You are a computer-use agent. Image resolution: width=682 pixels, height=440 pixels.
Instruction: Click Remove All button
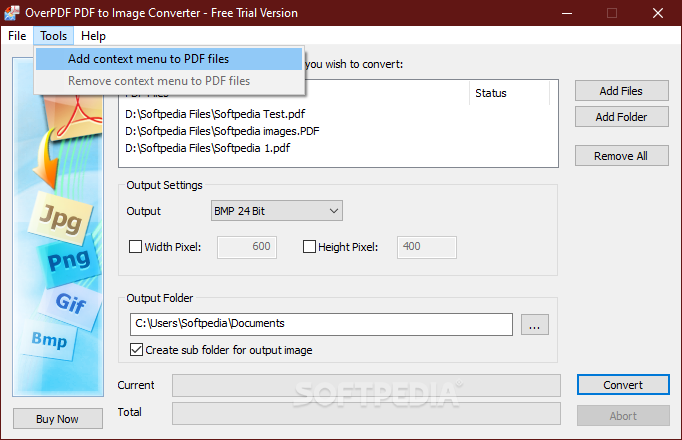coord(622,156)
